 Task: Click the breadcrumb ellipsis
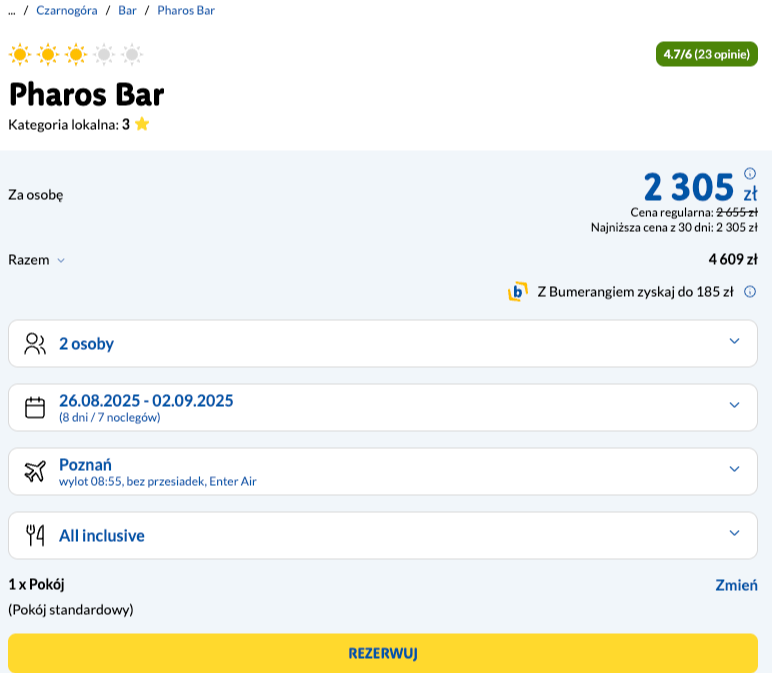(12, 11)
